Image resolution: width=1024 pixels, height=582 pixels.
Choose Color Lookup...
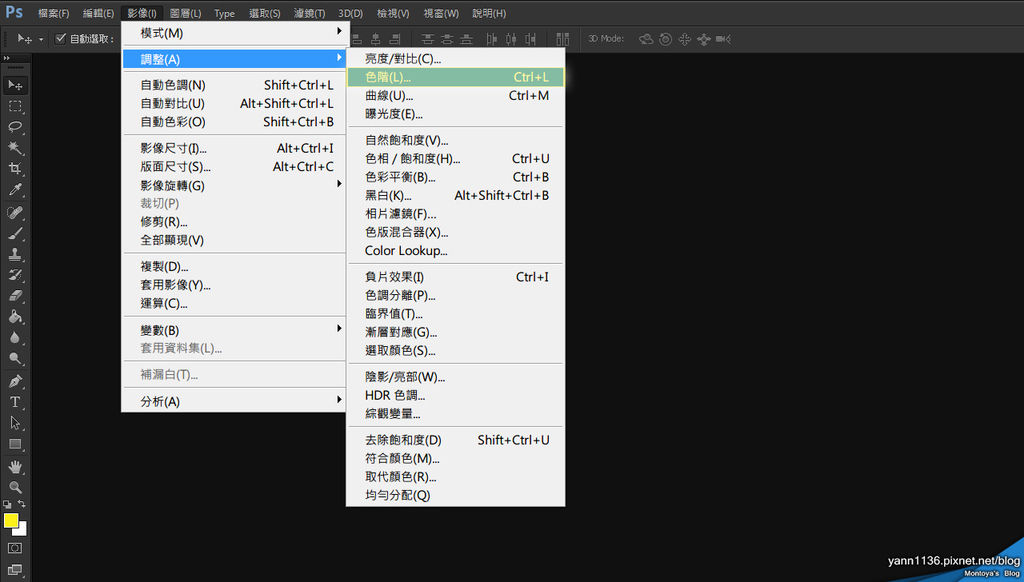tap(456, 251)
